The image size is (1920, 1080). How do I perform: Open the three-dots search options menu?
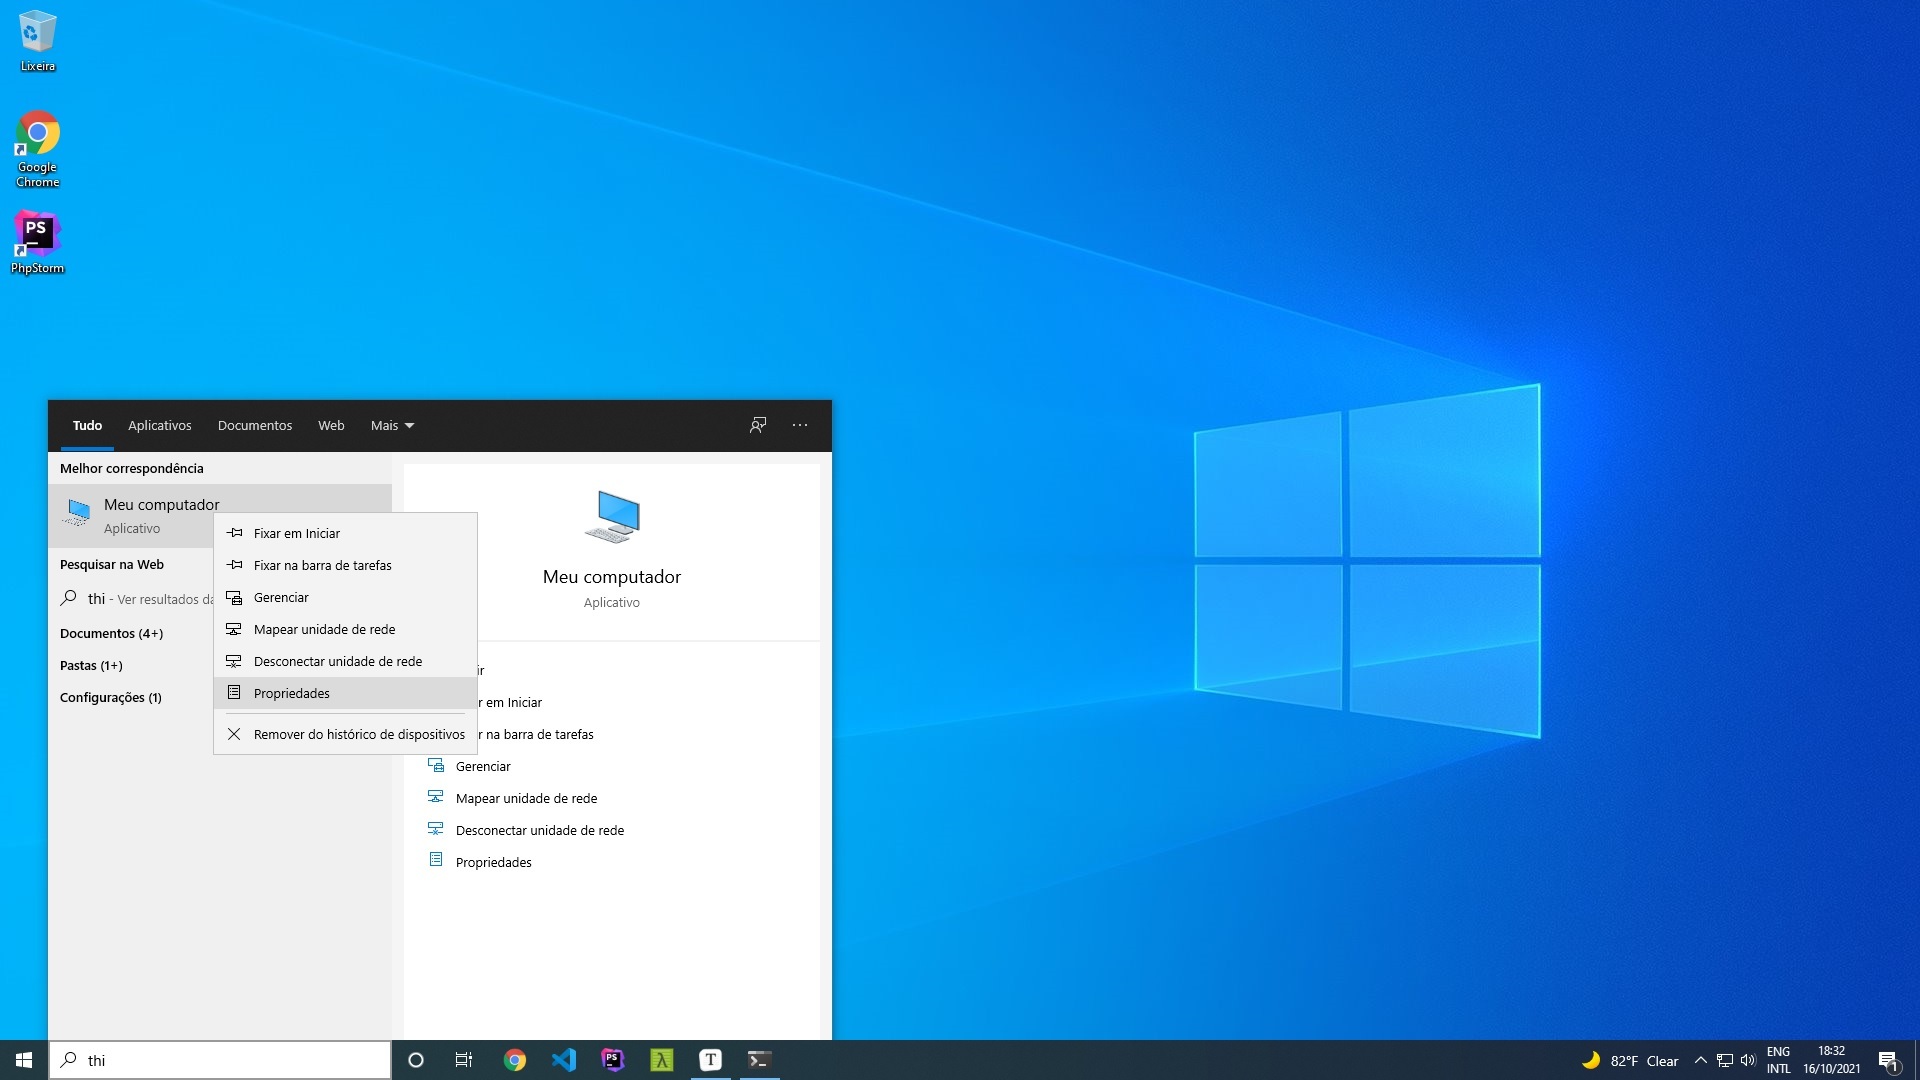click(x=800, y=425)
